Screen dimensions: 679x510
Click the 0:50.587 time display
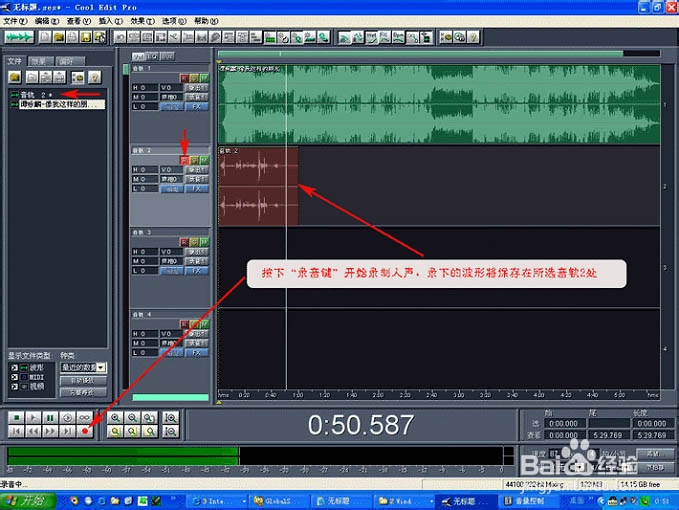click(360, 425)
